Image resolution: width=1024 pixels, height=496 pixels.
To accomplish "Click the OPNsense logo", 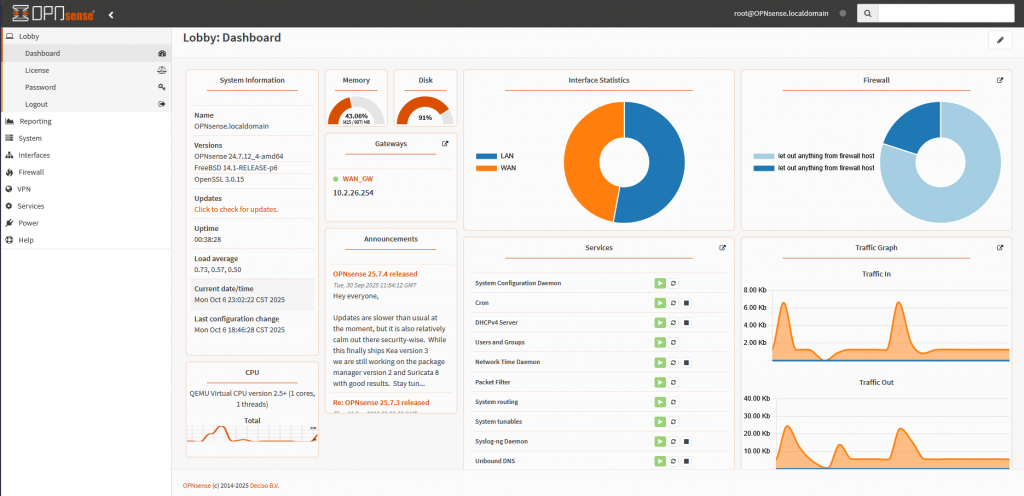I will pyautogui.click(x=53, y=13).
